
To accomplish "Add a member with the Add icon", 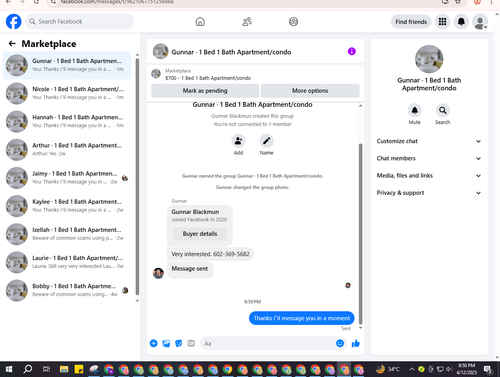I will pos(238,141).
